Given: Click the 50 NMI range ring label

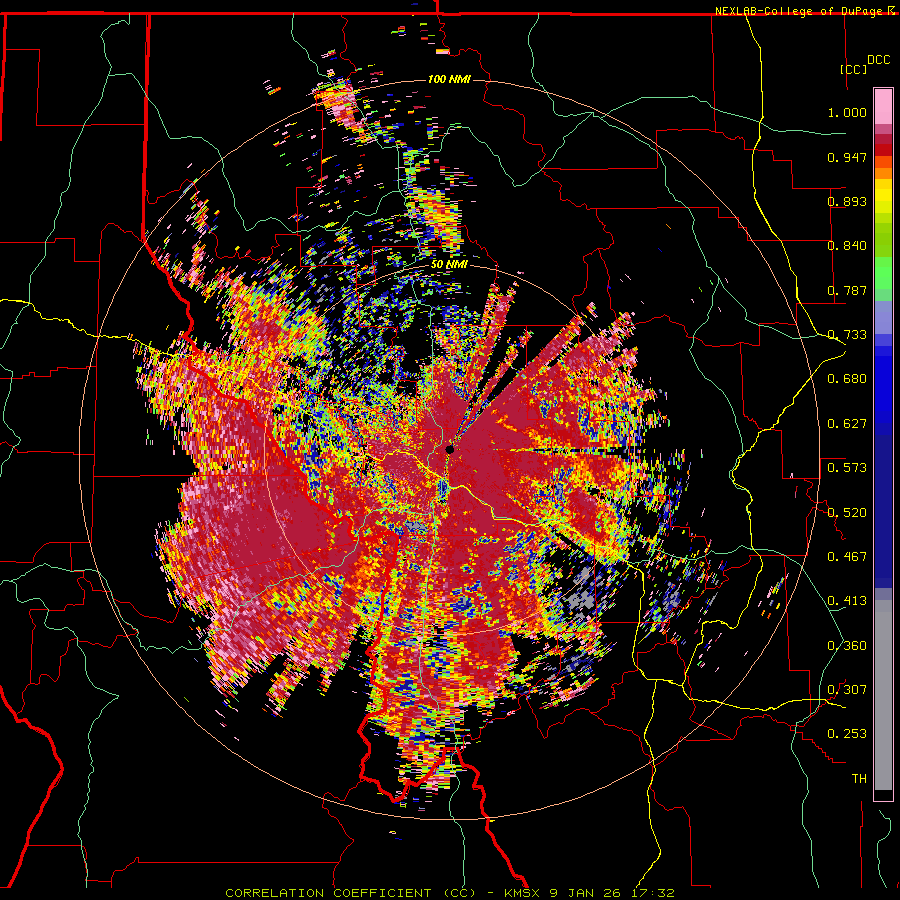Looking at the screenshot, I should (x=449, y=265).
